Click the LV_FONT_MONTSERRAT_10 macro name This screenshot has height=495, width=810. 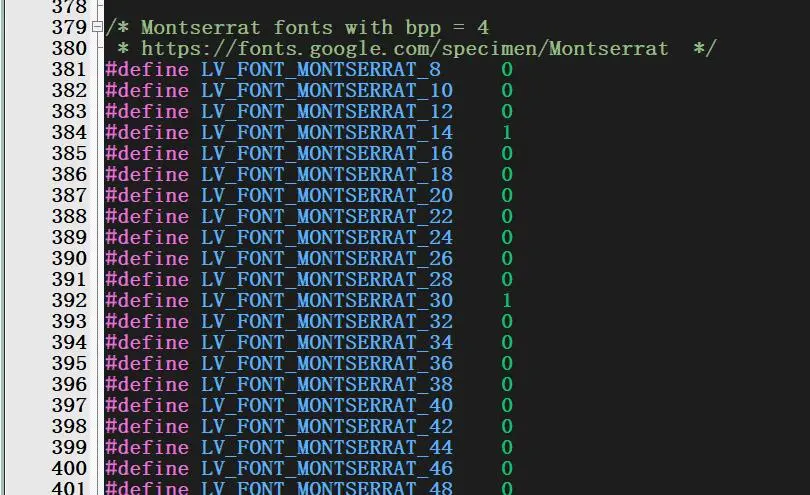pyautogui.click(x=326, y=90)
